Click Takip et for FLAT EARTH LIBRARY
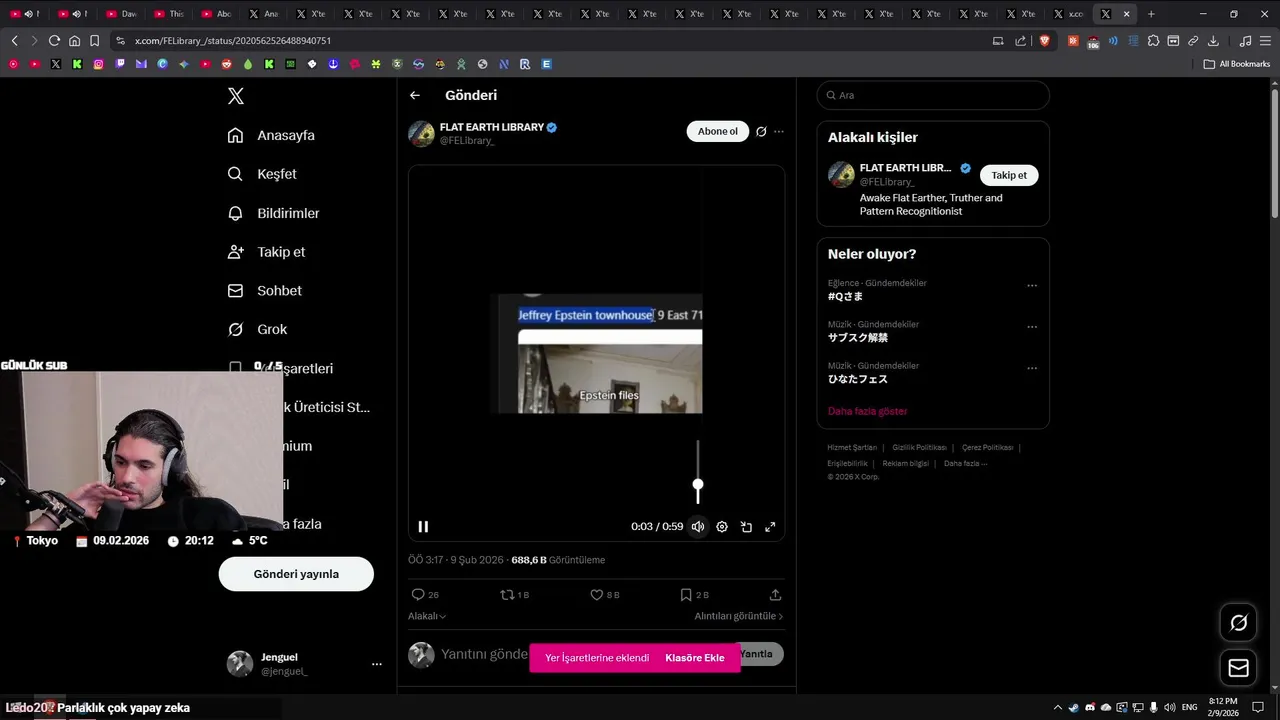 (x=1009, y=175)
